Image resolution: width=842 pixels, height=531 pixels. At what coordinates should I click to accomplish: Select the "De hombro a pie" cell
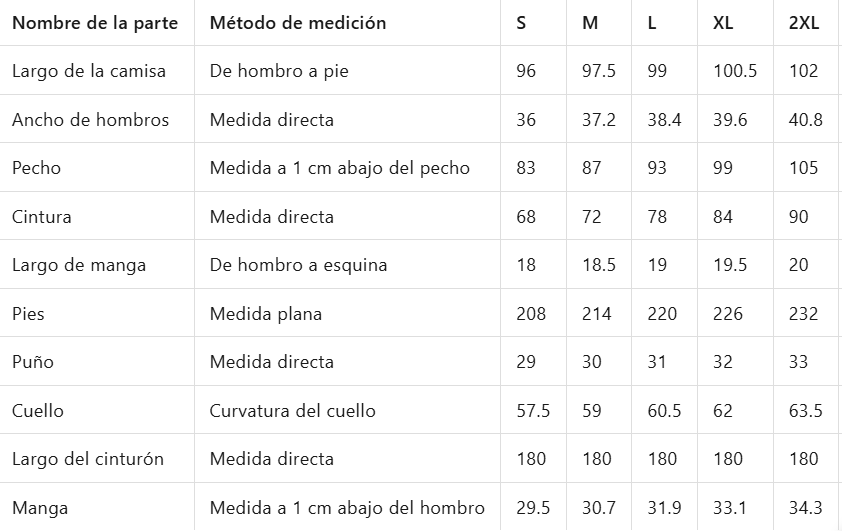click(x=279, y=71)
